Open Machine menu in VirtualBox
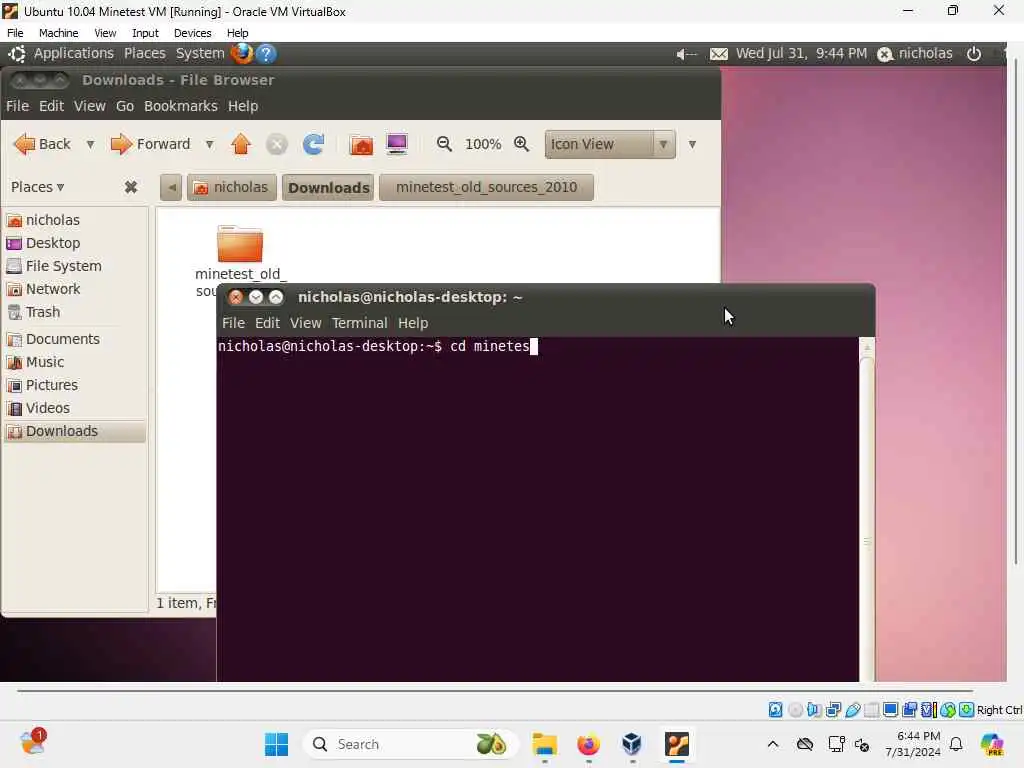 coord(59,33)
